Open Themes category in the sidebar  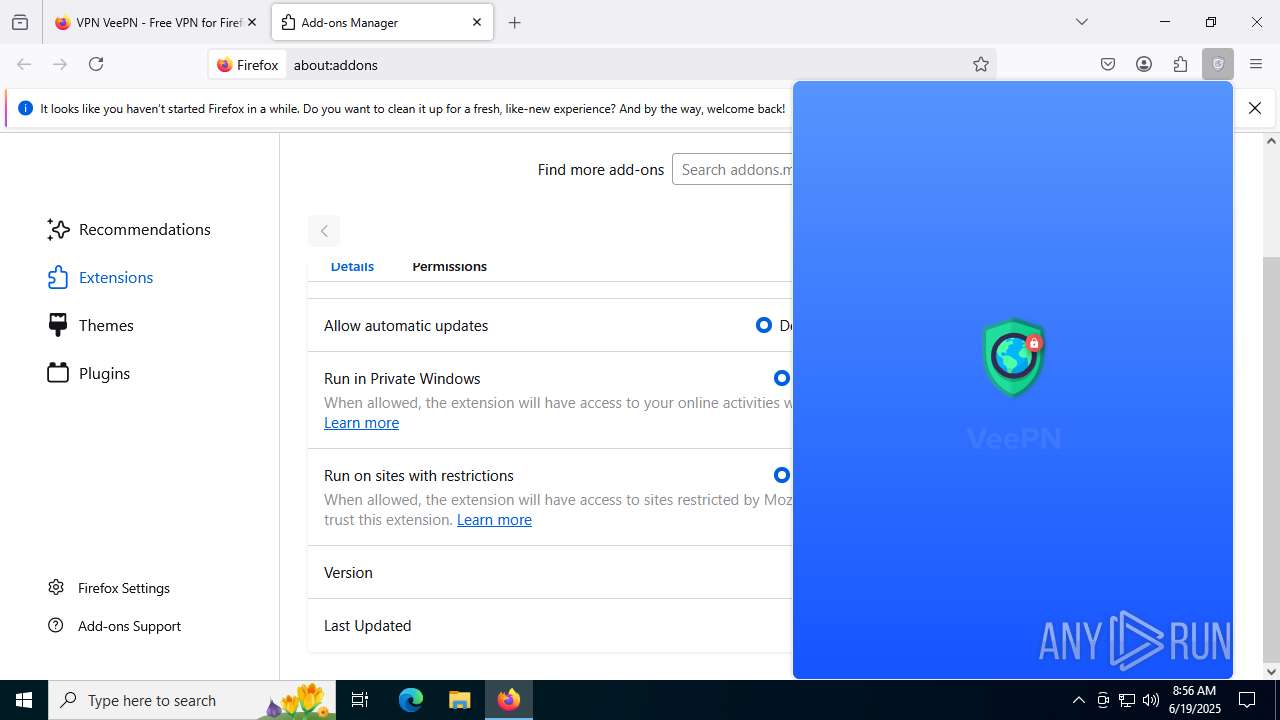(90, 325)
